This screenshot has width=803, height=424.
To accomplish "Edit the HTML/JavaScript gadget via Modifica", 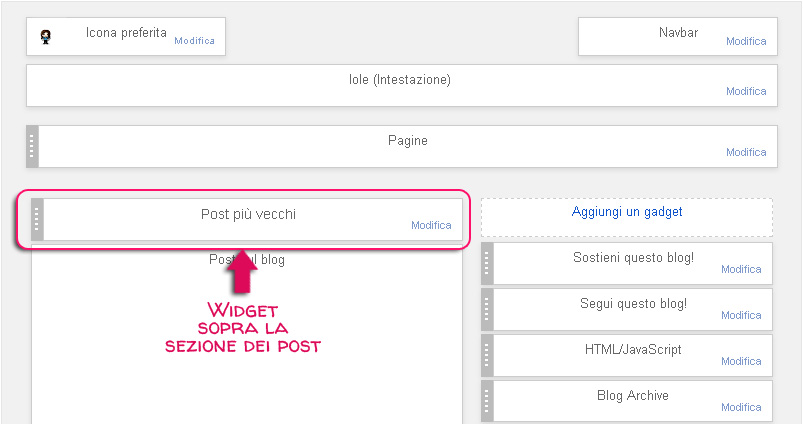I will pos(741,362).
